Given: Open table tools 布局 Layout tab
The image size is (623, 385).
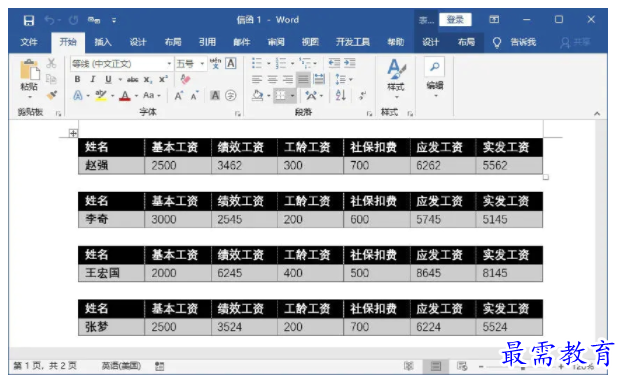Looking at the screenshot, I should [466, 42].
